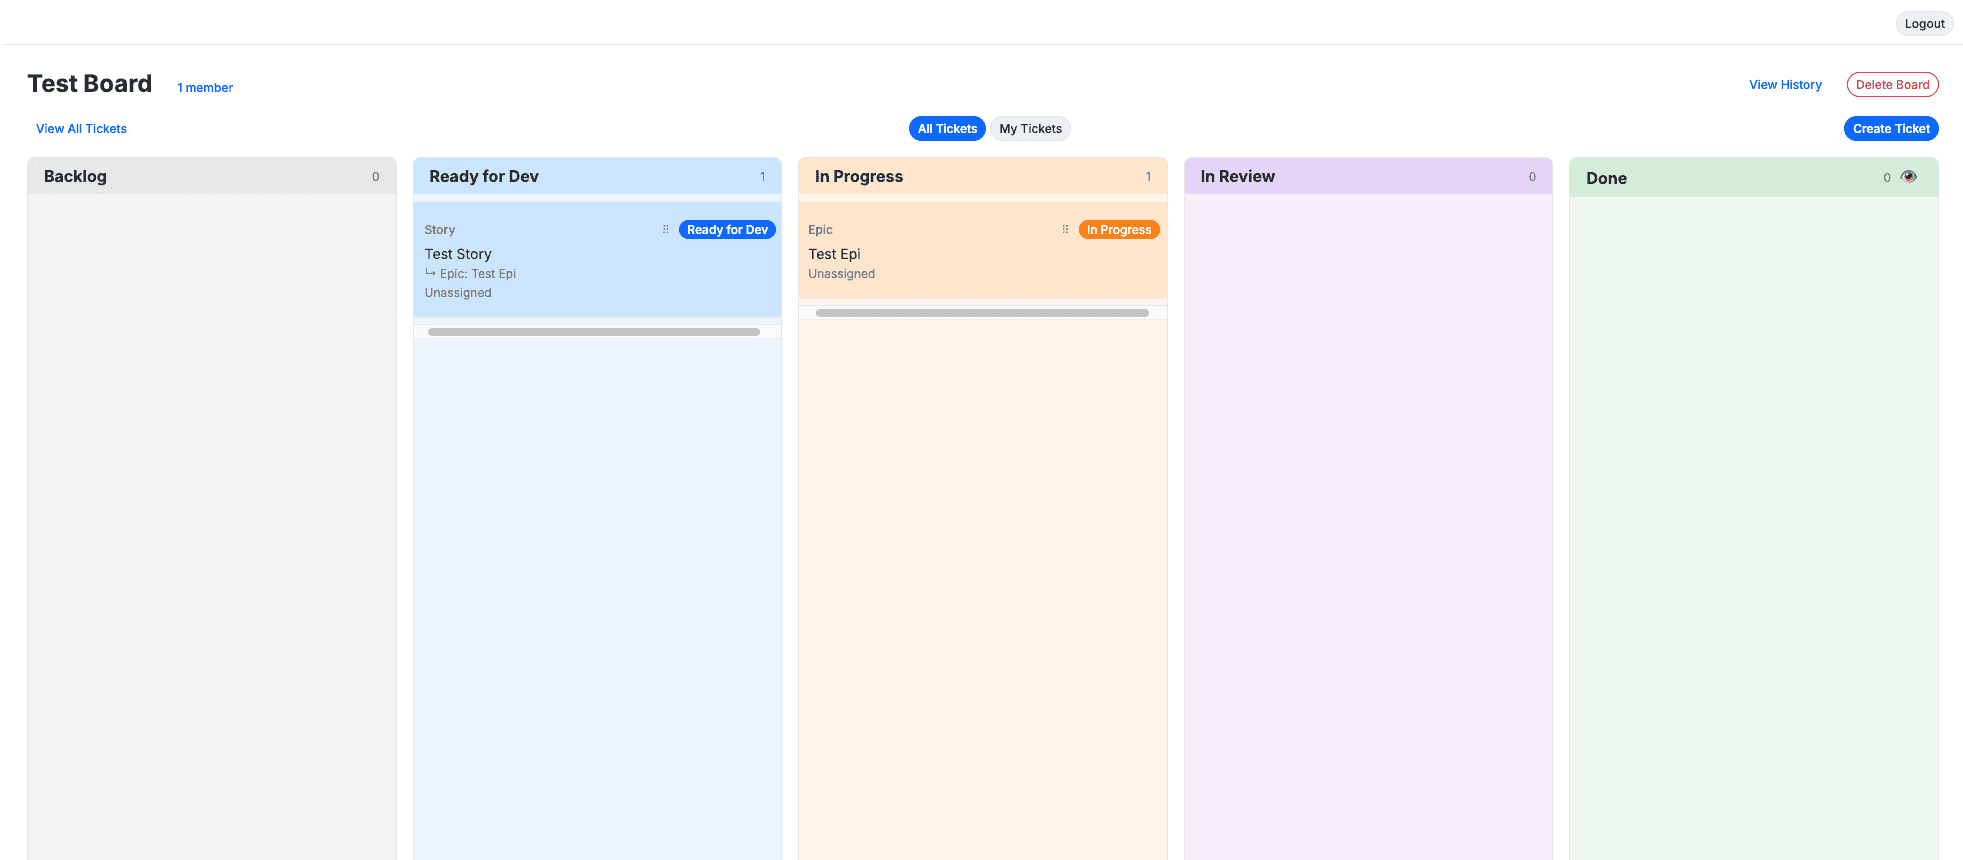
Task: Open the 1 member link
Action: 205,88
